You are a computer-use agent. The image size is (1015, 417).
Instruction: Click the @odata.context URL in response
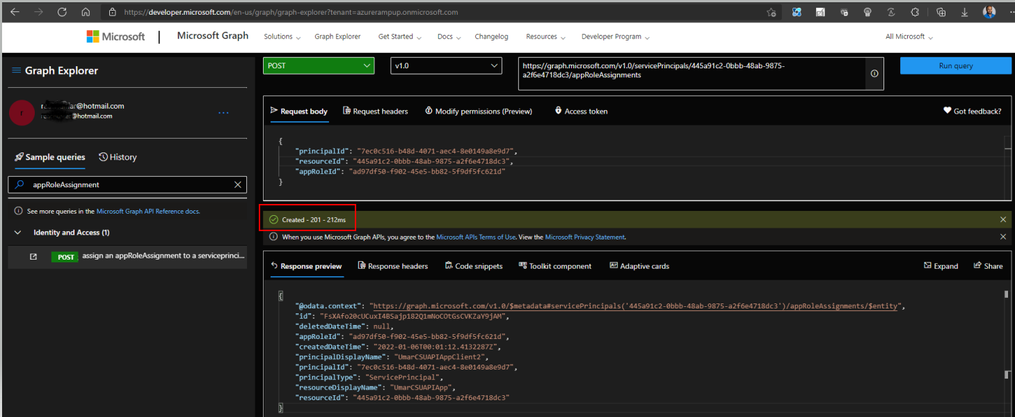click(636, 306)
